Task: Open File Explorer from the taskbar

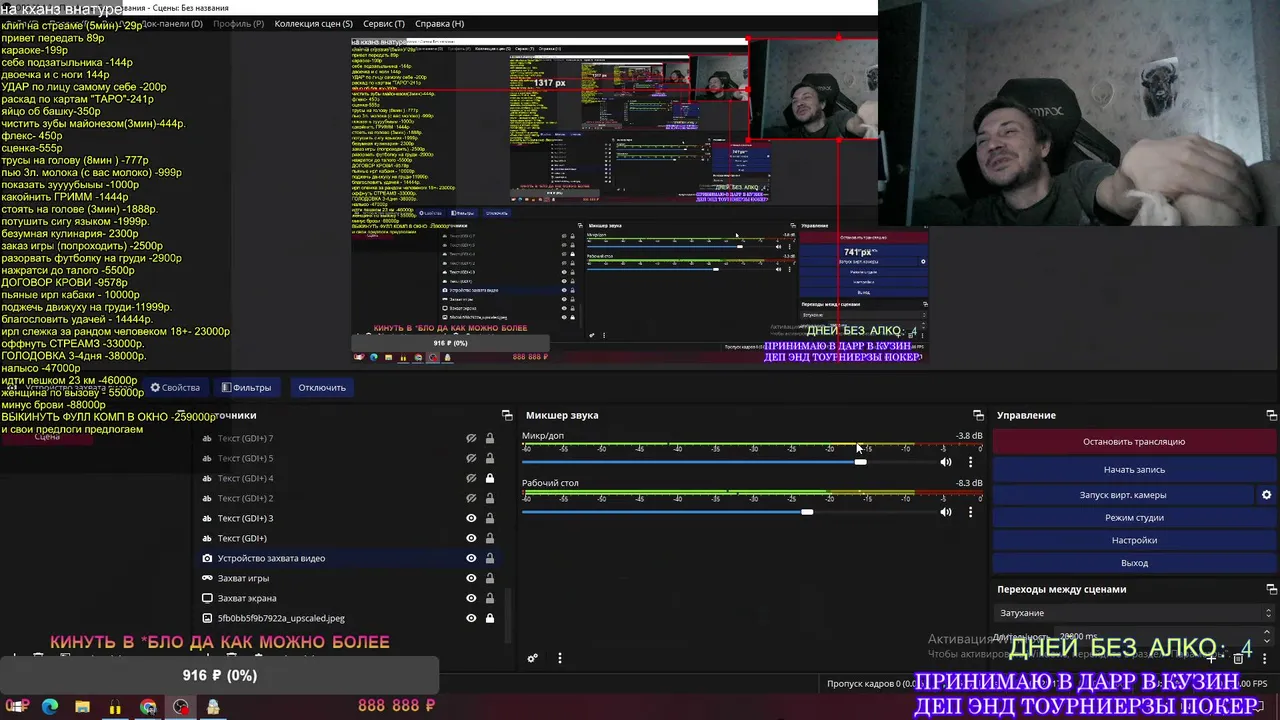Action: pyautogui.click(x=82, y=707)
